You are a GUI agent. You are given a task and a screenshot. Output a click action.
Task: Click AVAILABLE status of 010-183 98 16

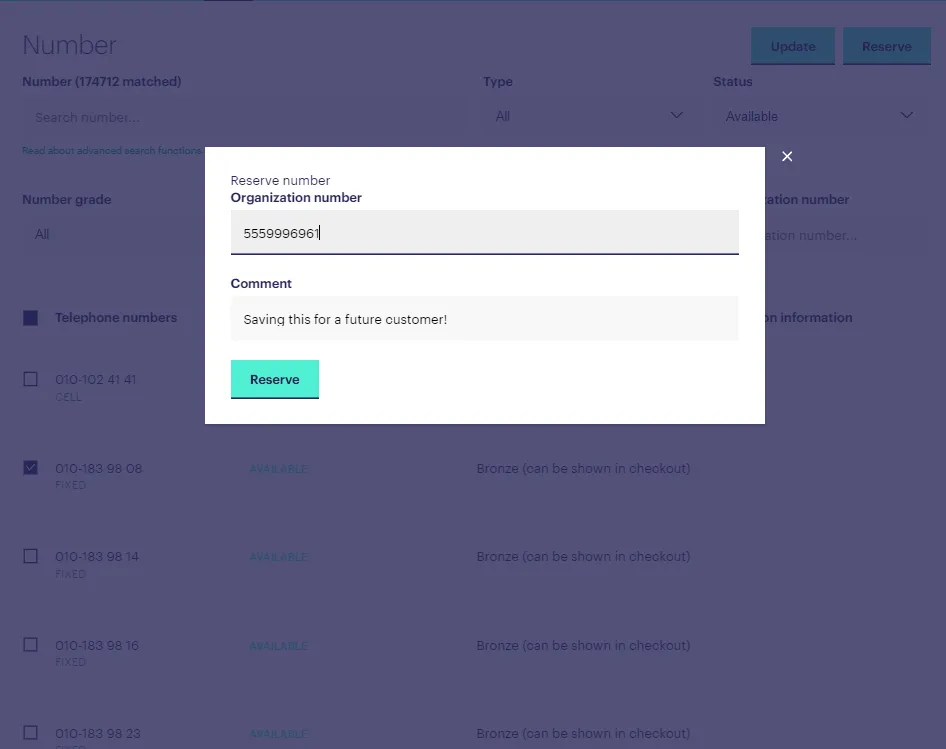tap(279, 646)
